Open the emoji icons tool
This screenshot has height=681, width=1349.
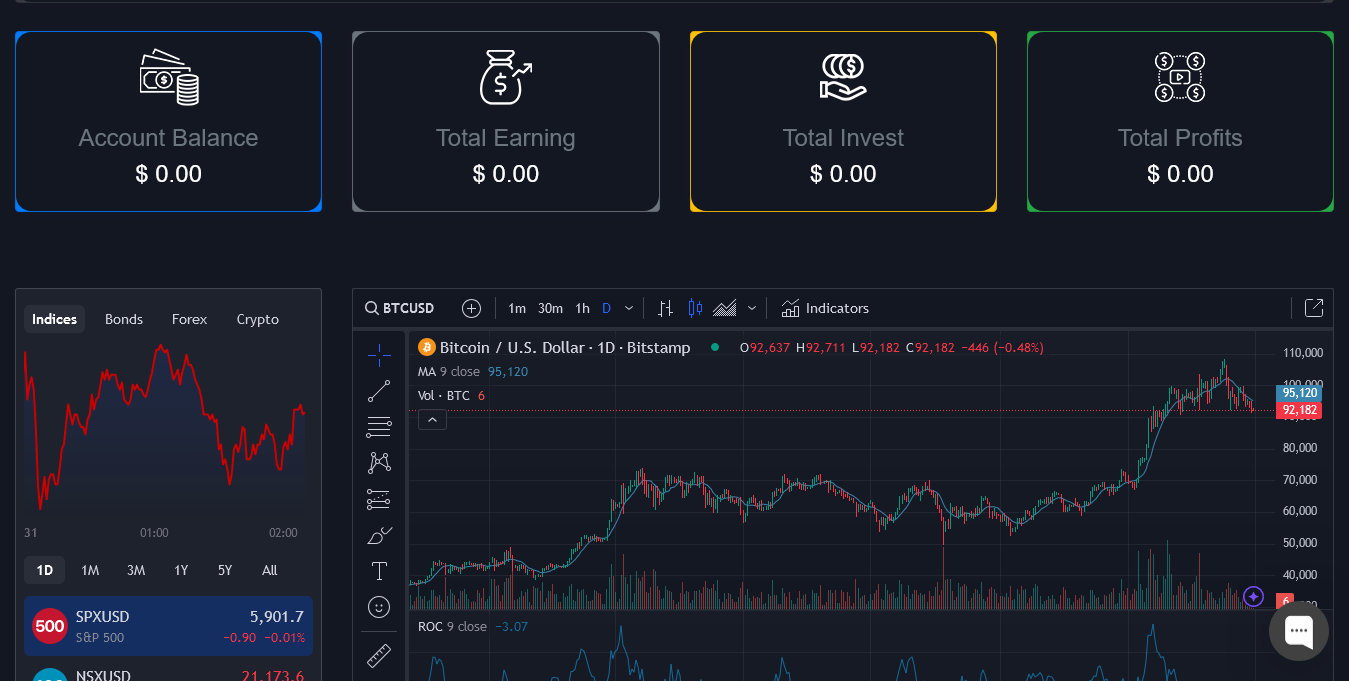click(379, 607)
